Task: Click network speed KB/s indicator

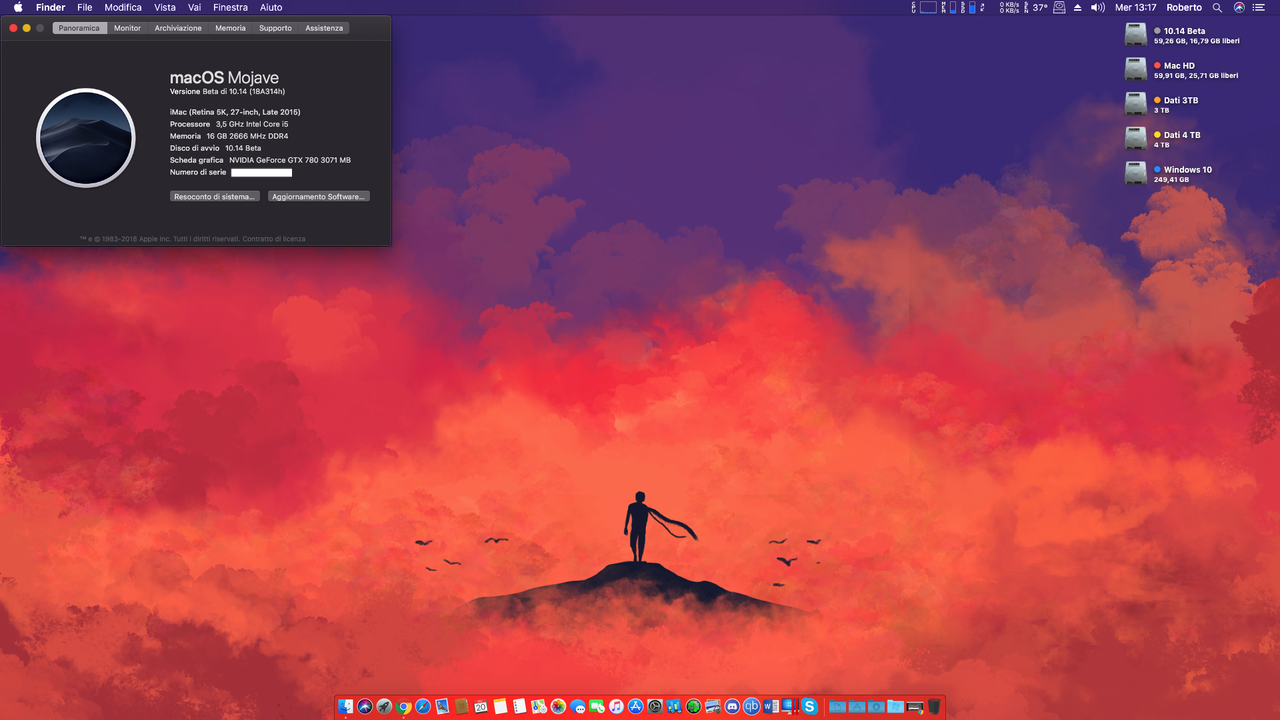Action: click(x=1010, y=7)
